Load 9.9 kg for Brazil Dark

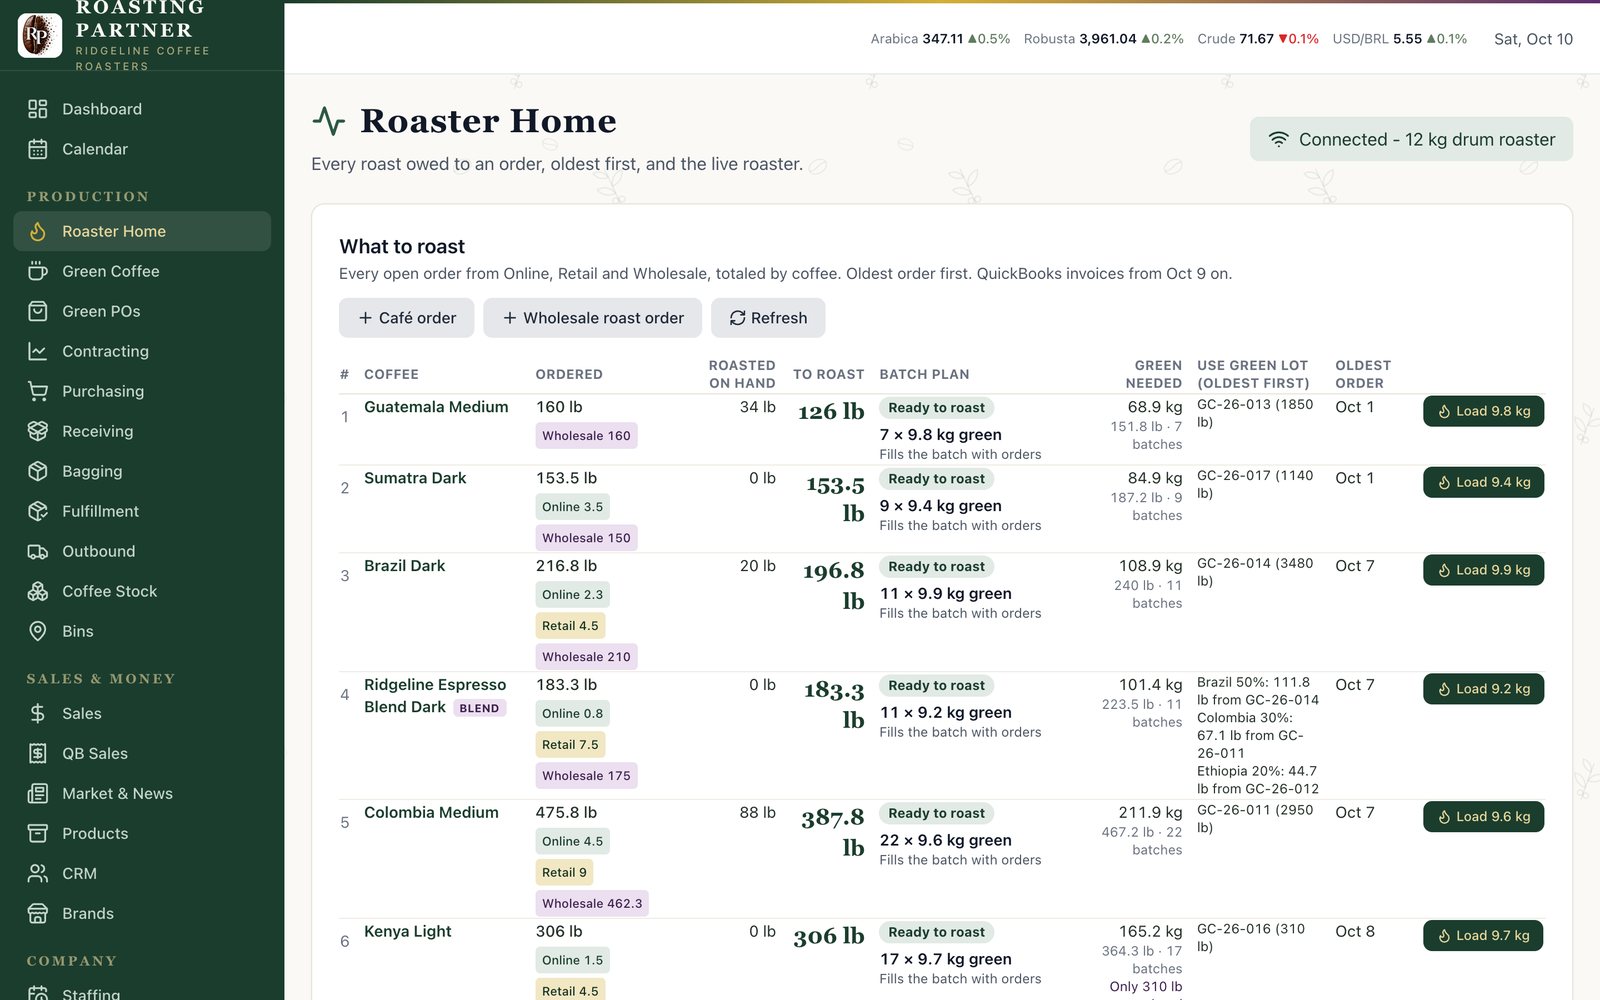point(1483,570)
